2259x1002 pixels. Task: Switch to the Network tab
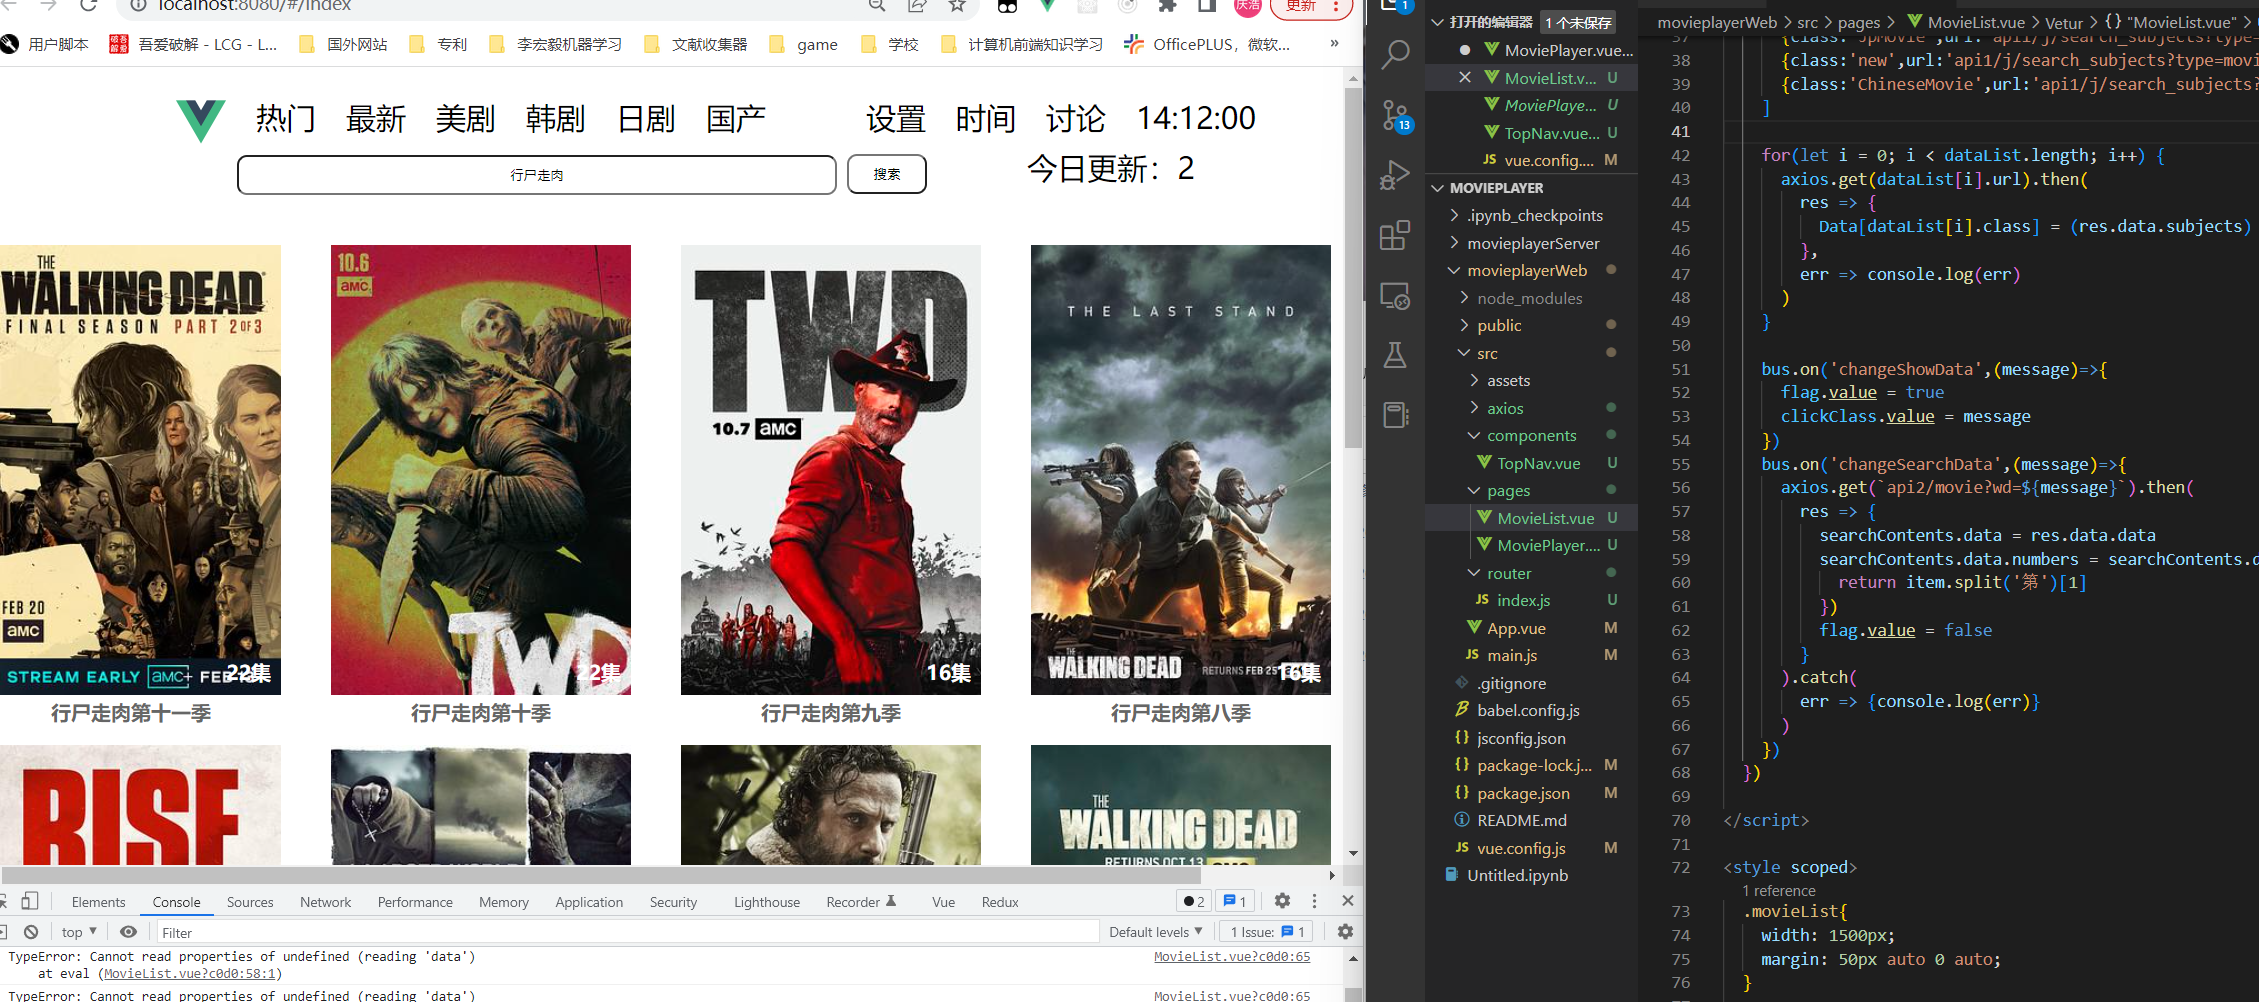point(325,902)
